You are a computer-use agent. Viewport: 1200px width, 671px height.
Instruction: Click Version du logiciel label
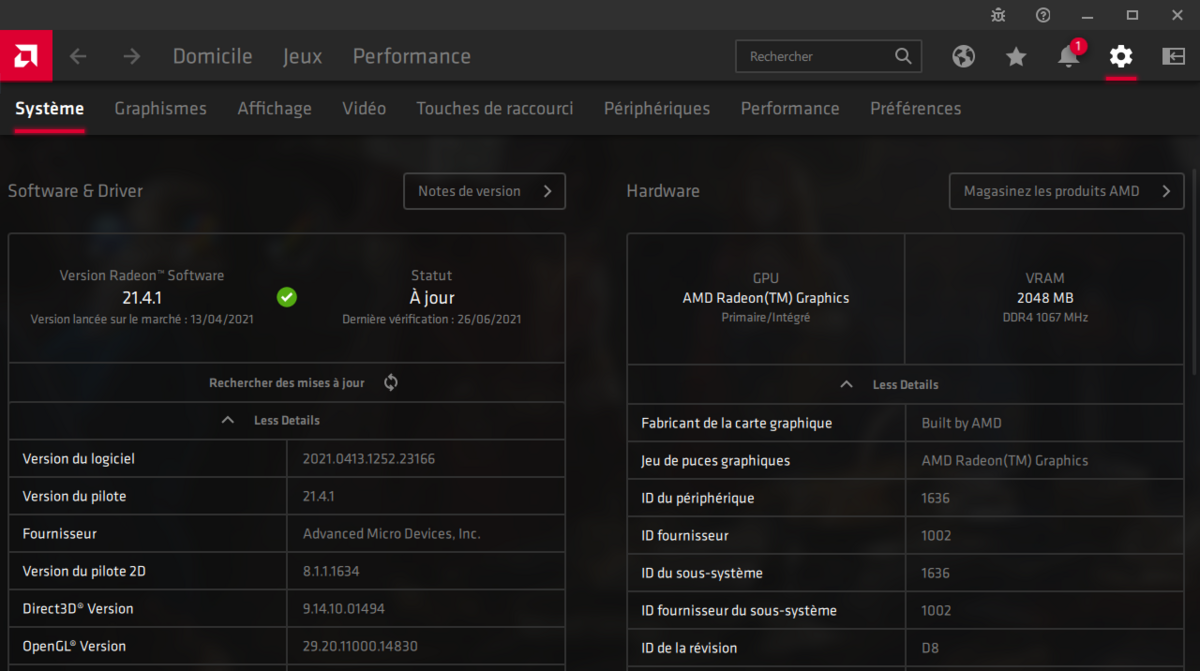(79, 459)
